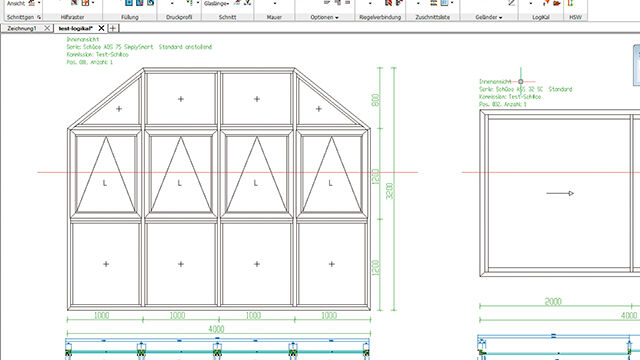The image size is (640, 360).
Task: Click the LogiKal ribbon panel title
Action: pyautogui.click(x=541, y=17)
